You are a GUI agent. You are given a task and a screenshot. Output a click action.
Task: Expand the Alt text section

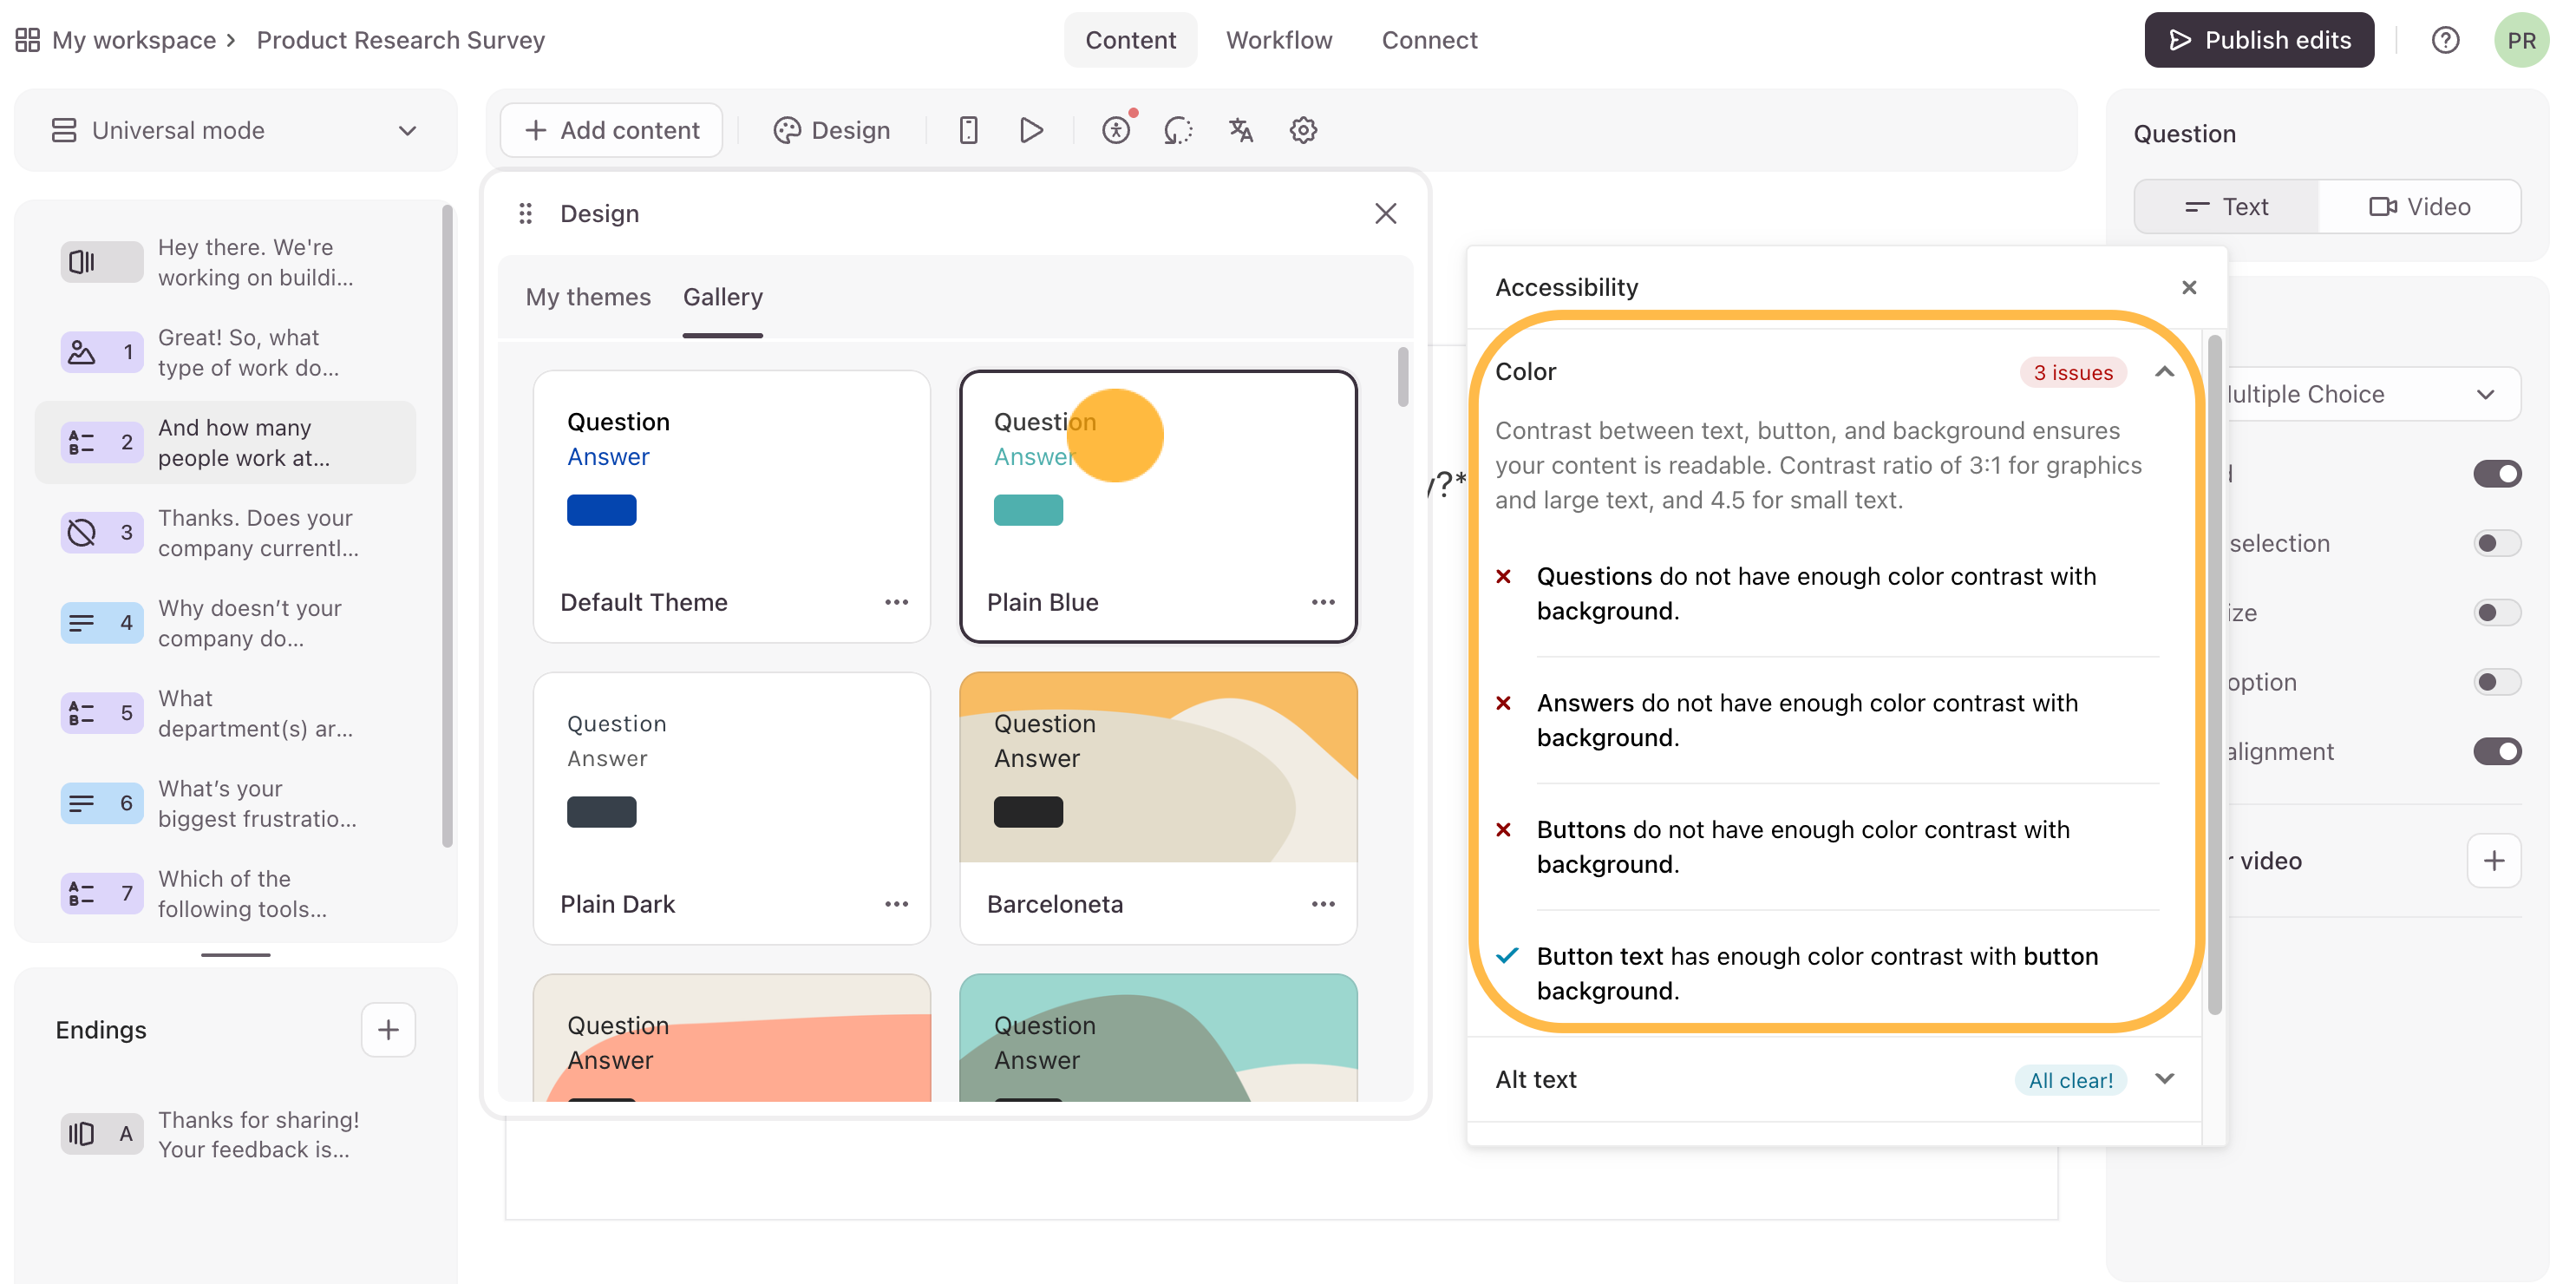click(2165, 1079)
